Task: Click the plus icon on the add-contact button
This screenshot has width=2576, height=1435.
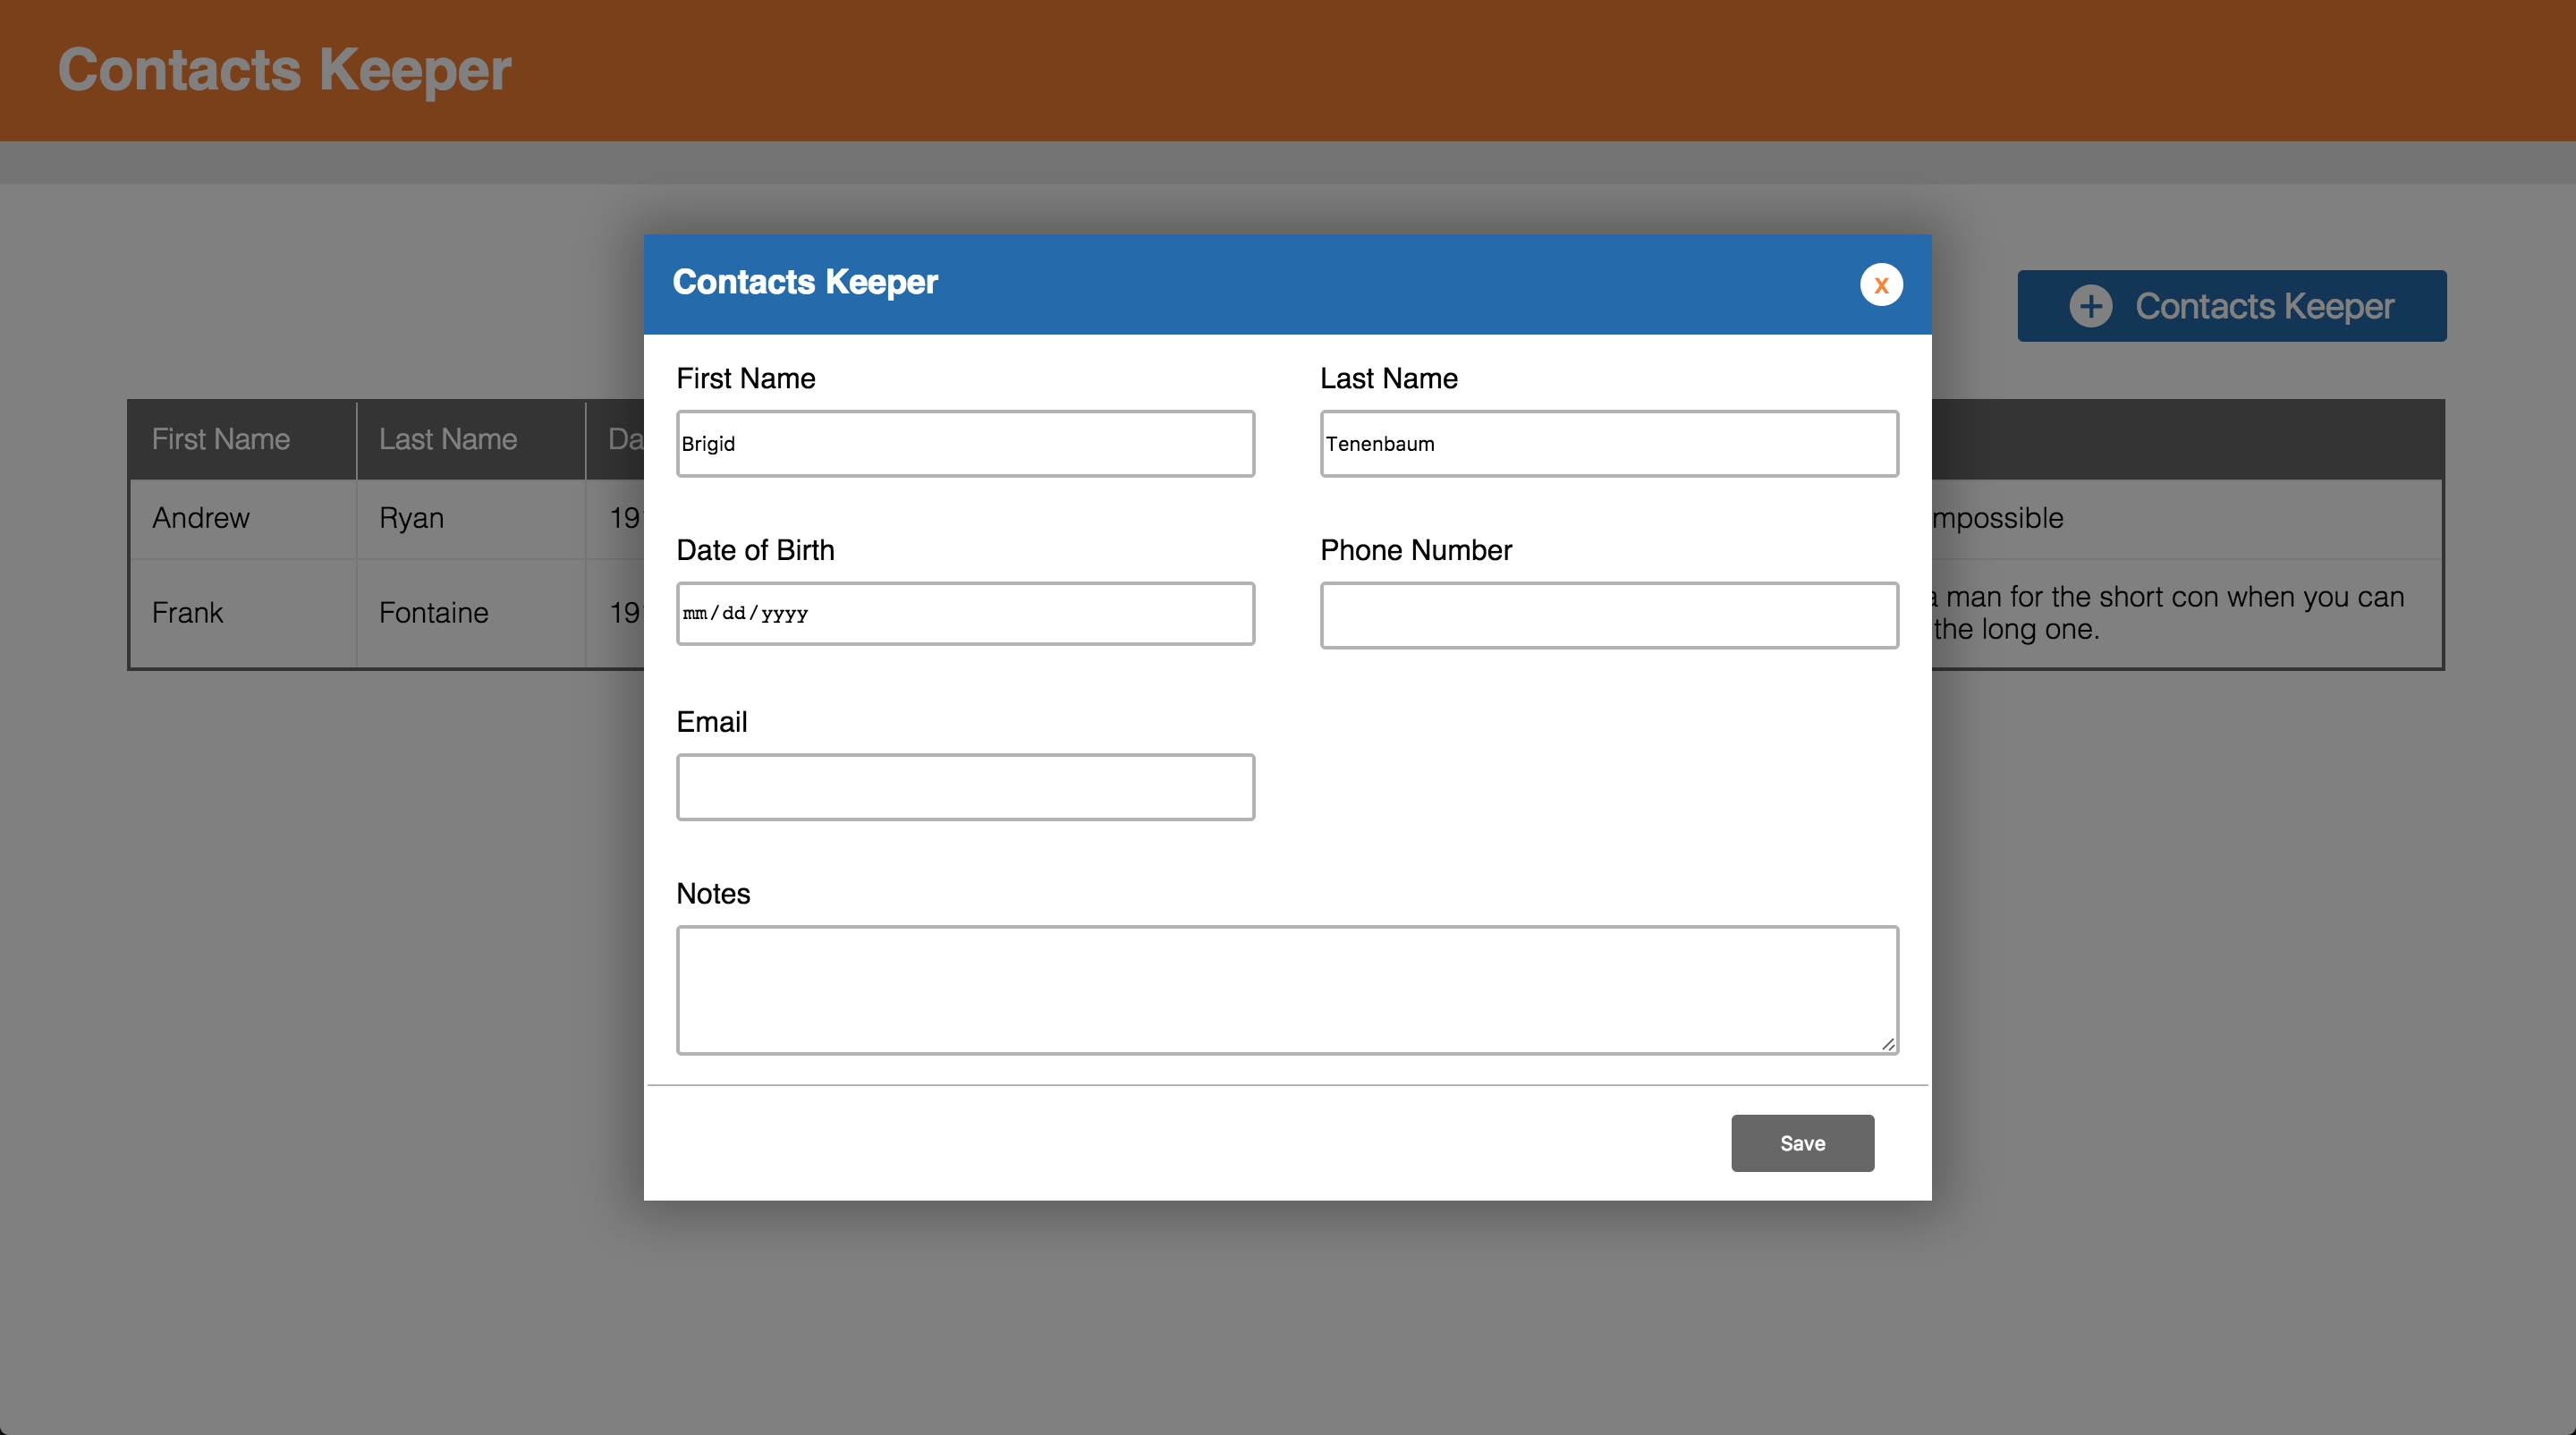Action: pyautogui.click(x=2090, y=306)
